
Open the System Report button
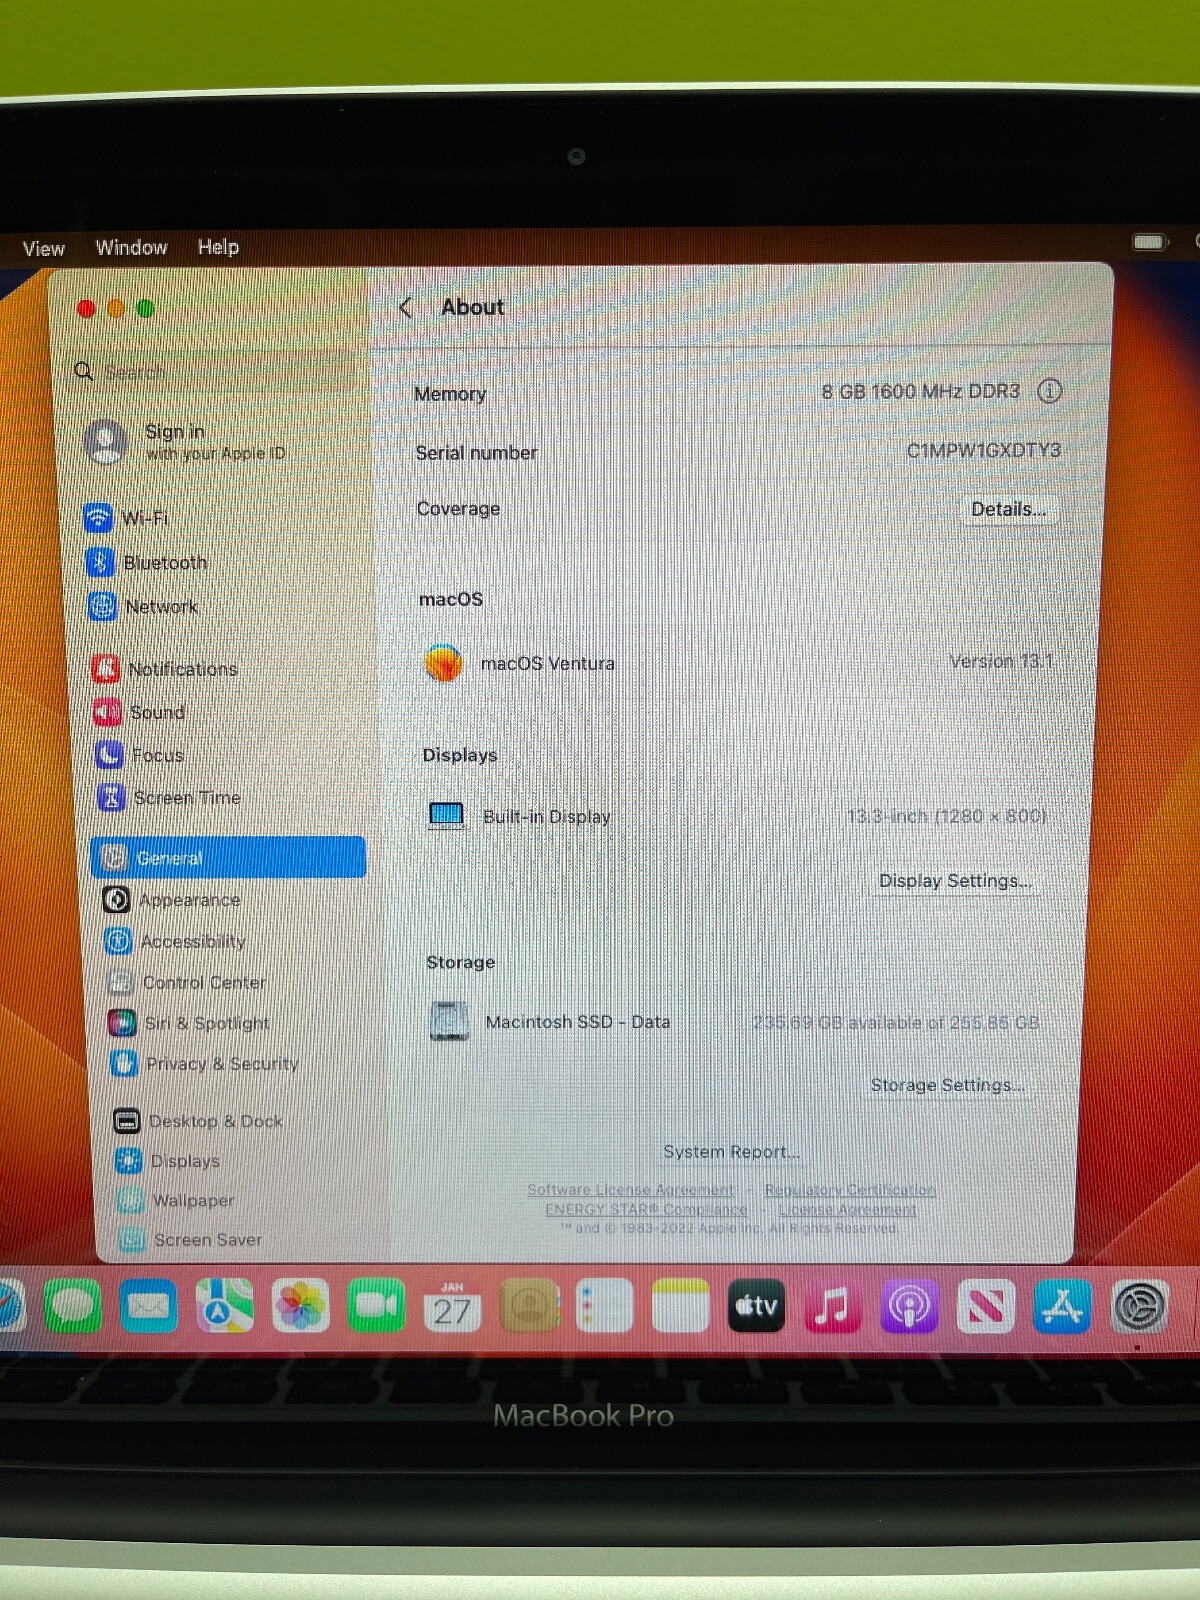(x=731, y=1152)
